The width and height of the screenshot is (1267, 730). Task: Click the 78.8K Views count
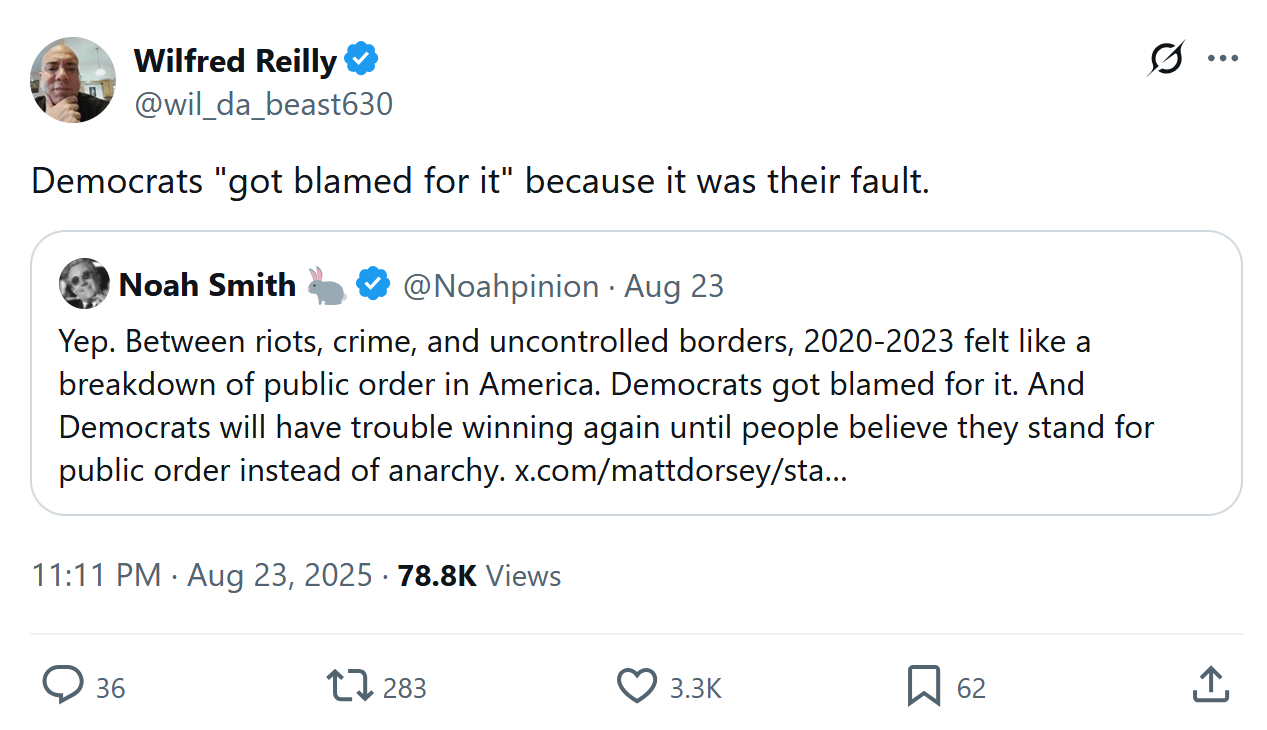[479, 576]
